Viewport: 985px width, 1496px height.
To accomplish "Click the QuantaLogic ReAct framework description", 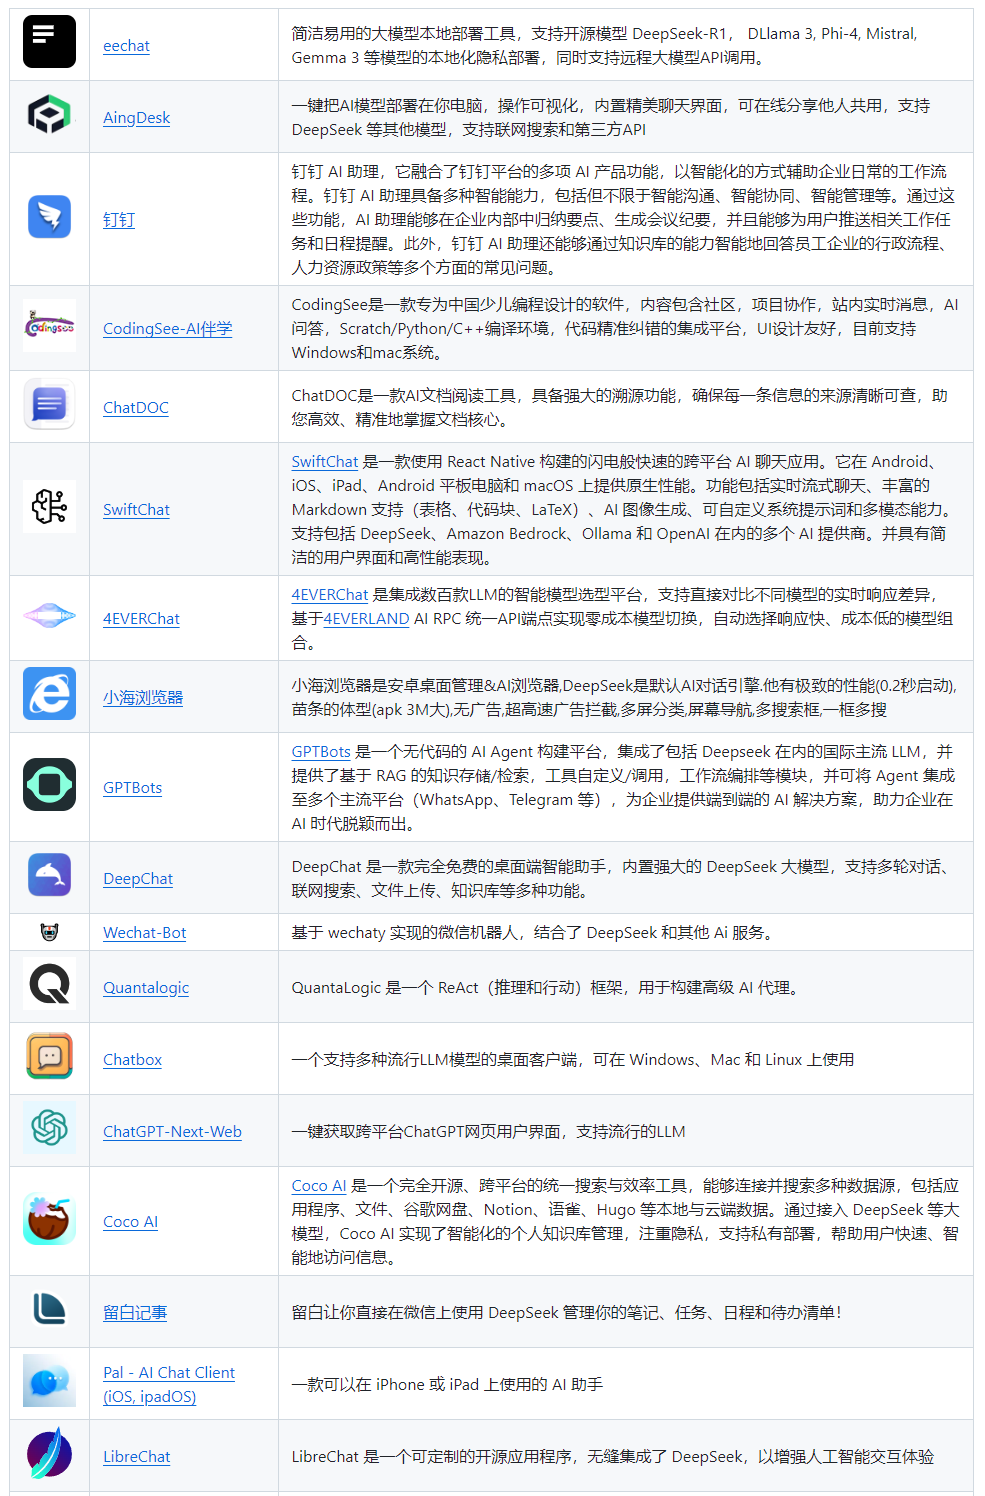I will [548, 988].
